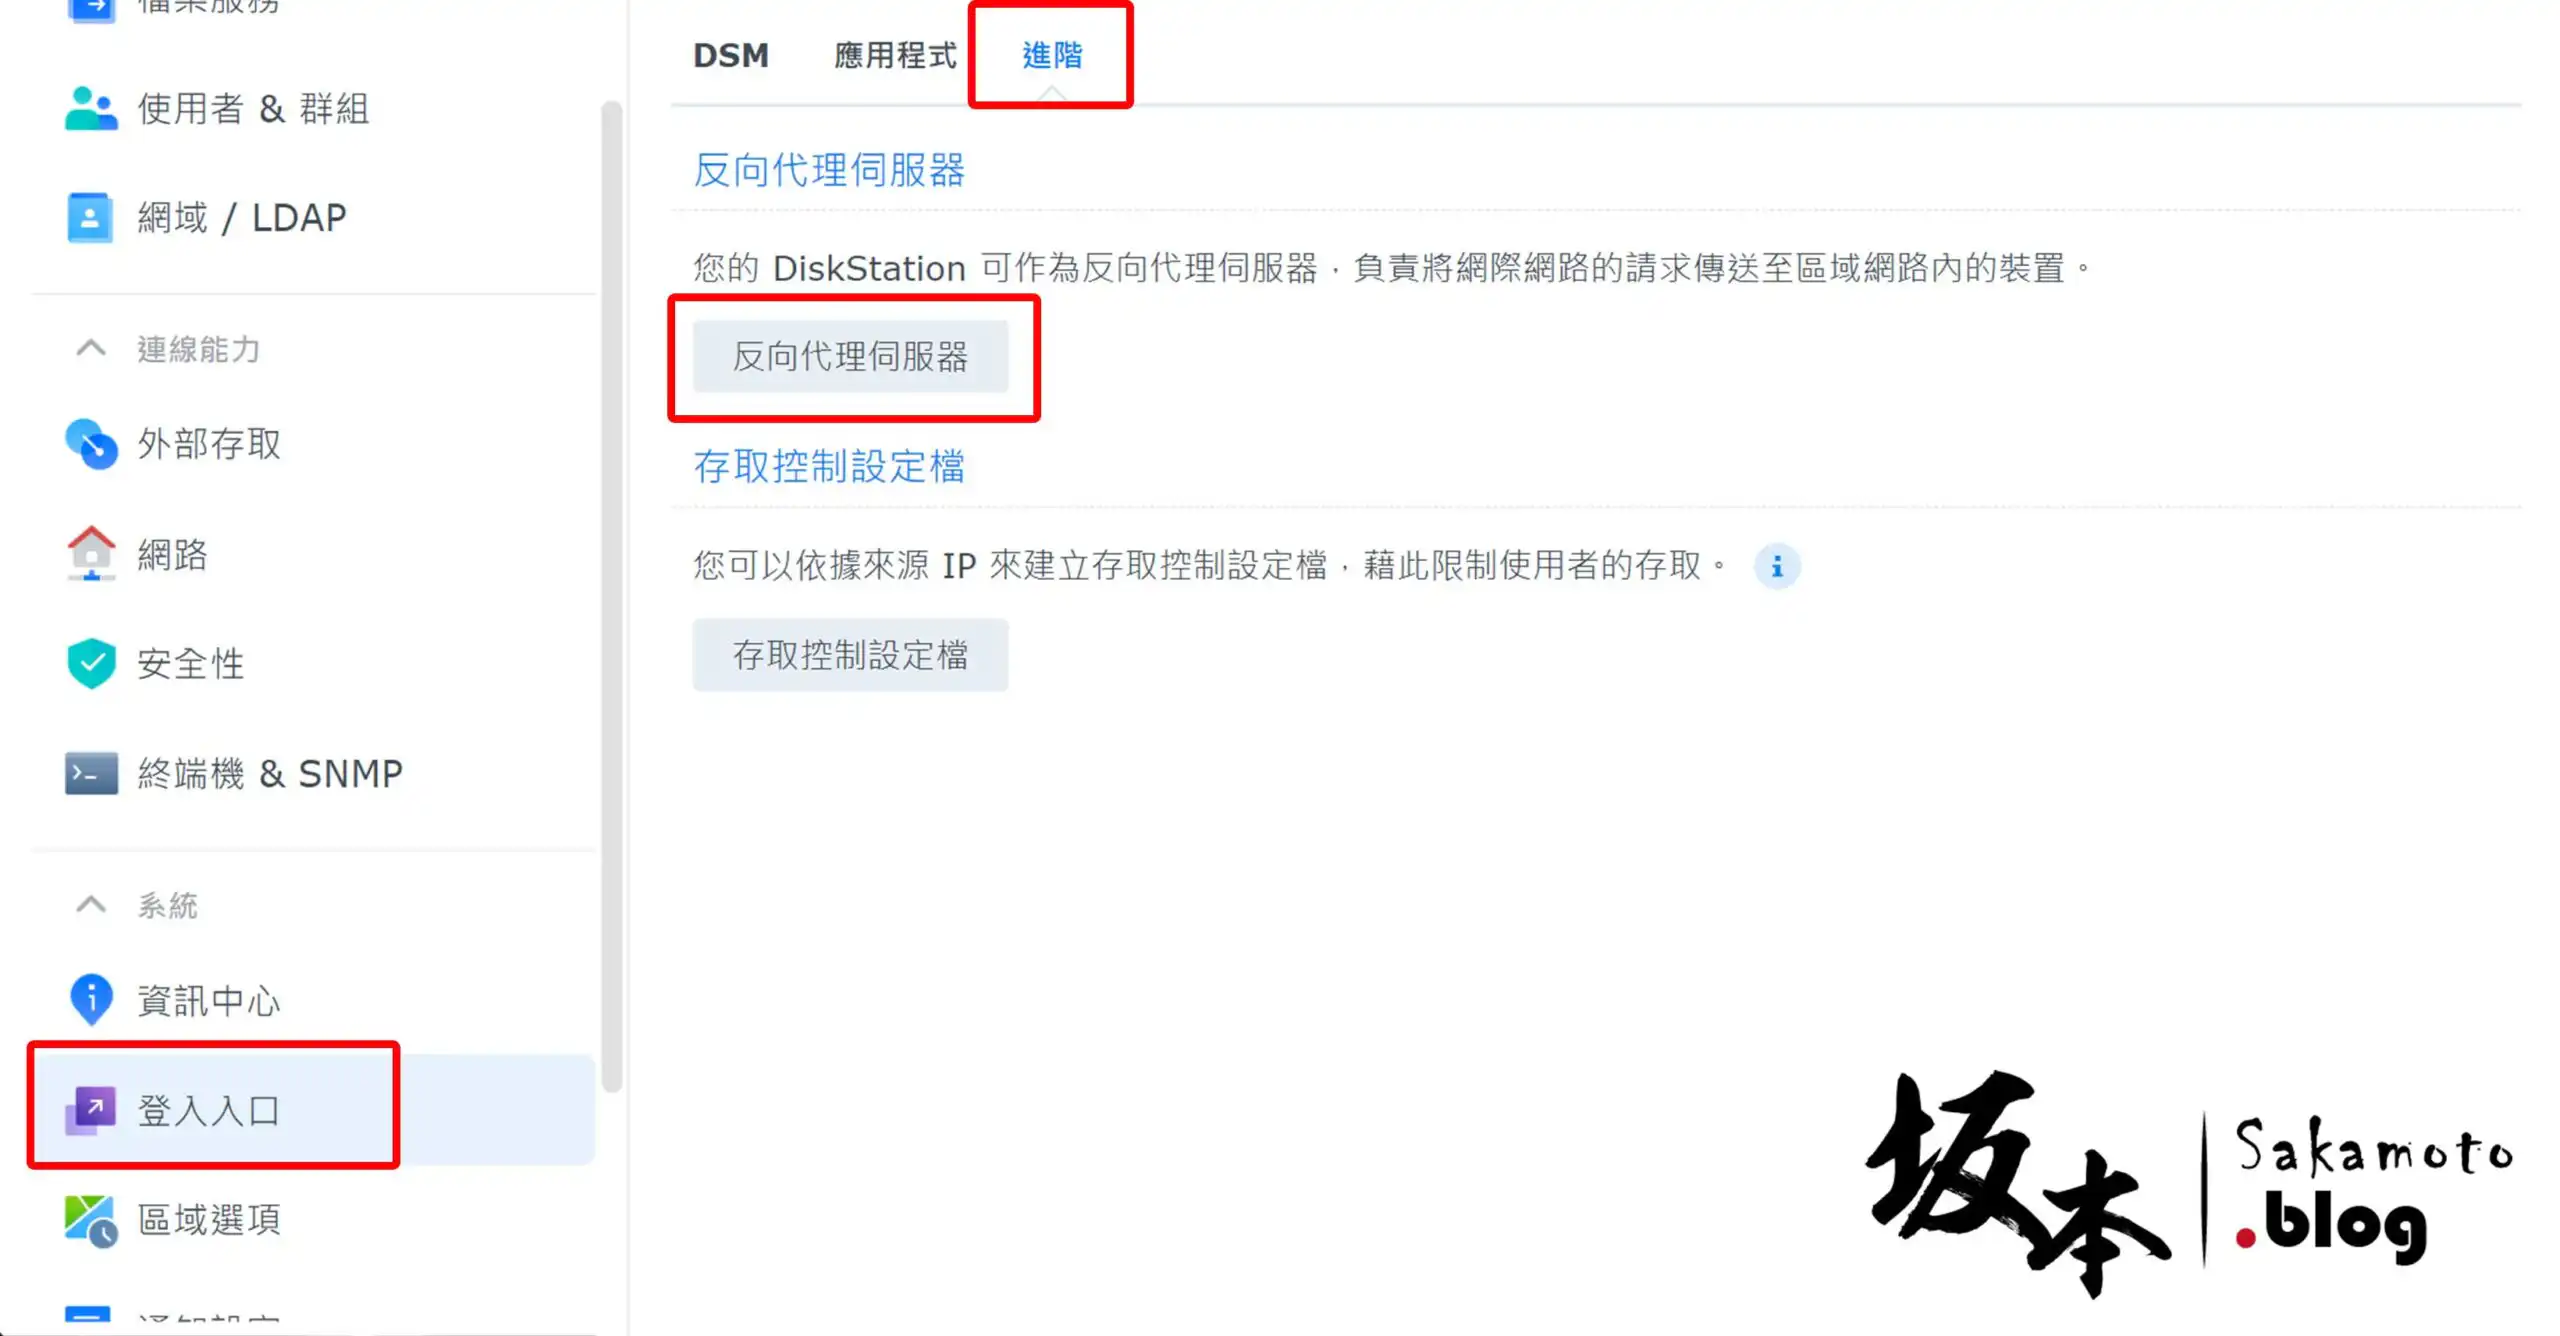Click the sidebar vertical scrollbar
The image size is (2560, 1336).
(x=611, y=597)
